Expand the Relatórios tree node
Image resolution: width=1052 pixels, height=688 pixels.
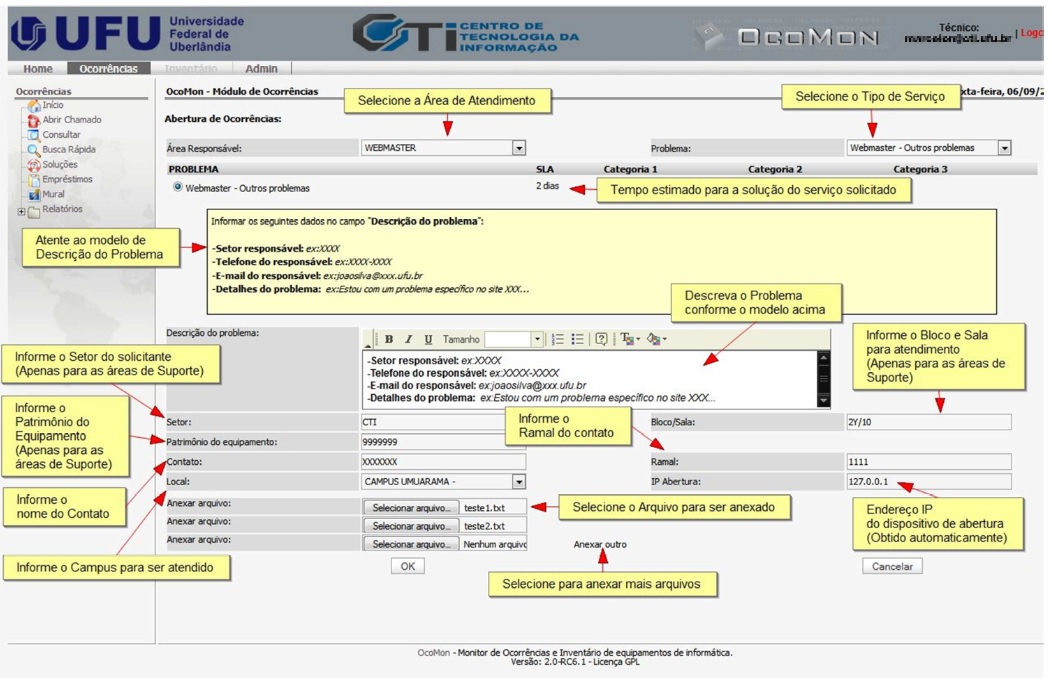tap(21, 211)
